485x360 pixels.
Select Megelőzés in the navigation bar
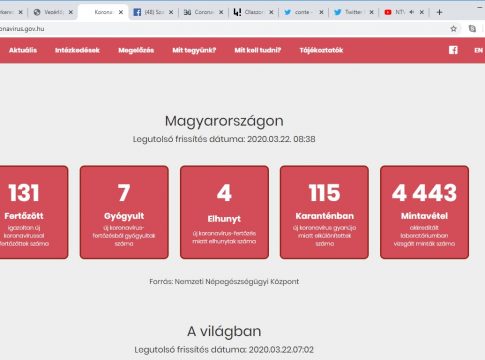click(136, 50)
